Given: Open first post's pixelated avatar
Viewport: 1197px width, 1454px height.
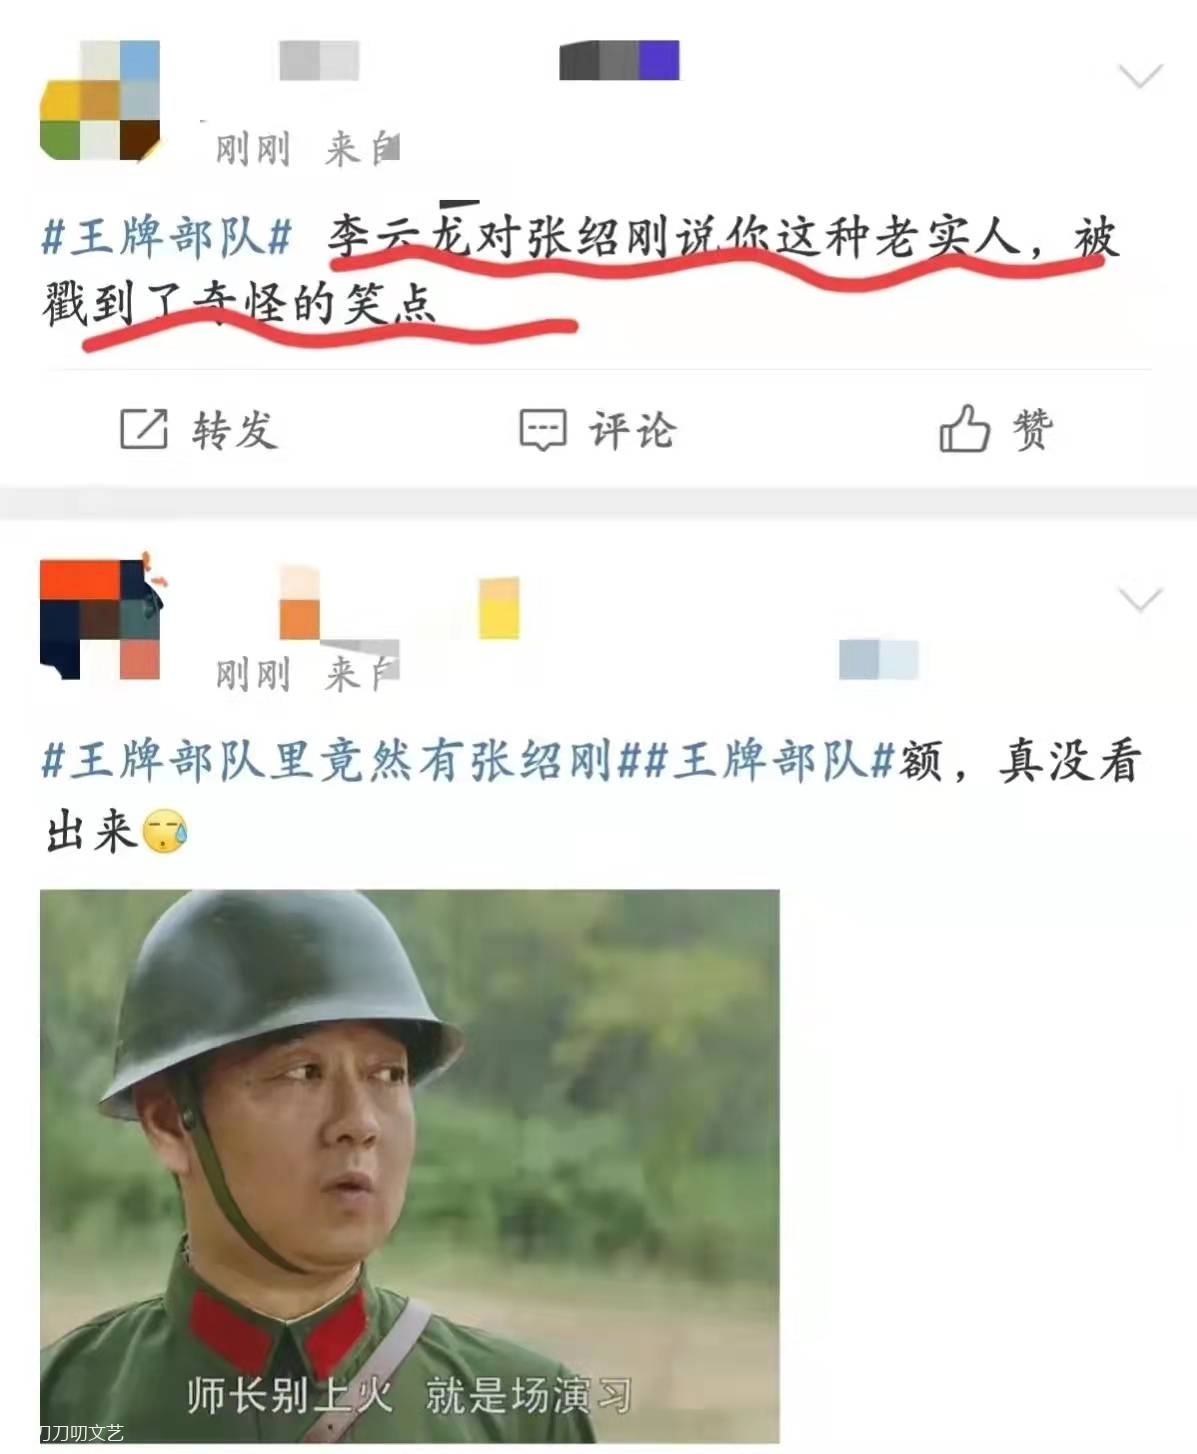Looking at the screenshot, I should 100,100.
